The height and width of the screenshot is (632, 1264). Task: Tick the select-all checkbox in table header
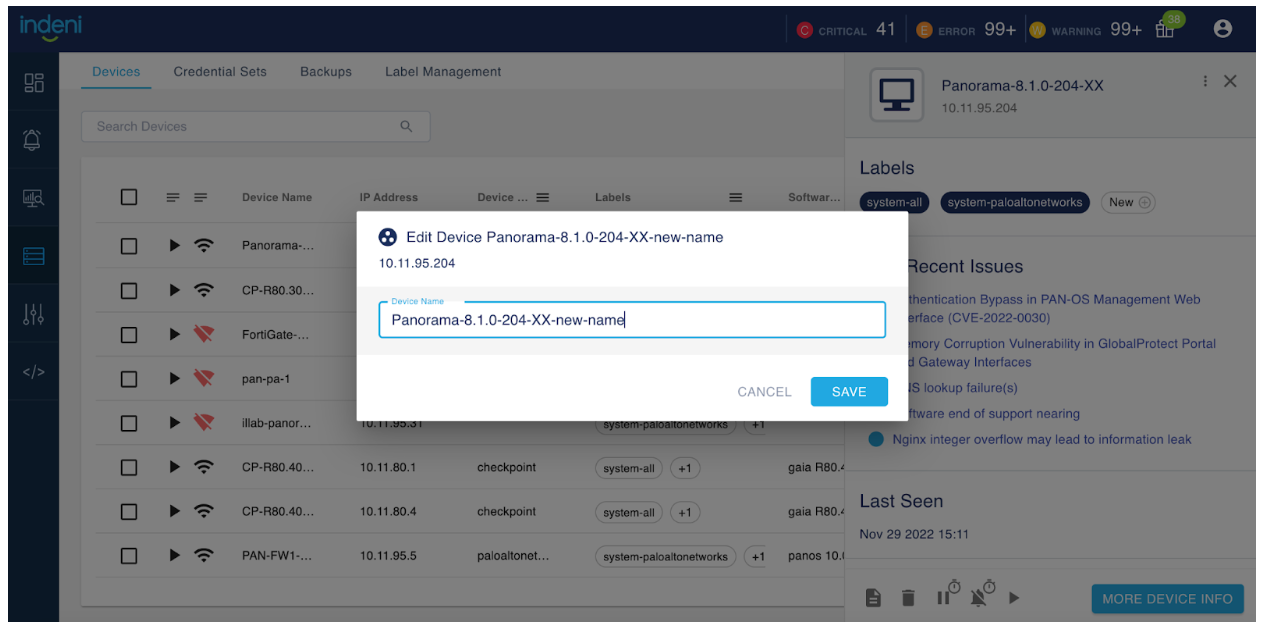(129, 197)
